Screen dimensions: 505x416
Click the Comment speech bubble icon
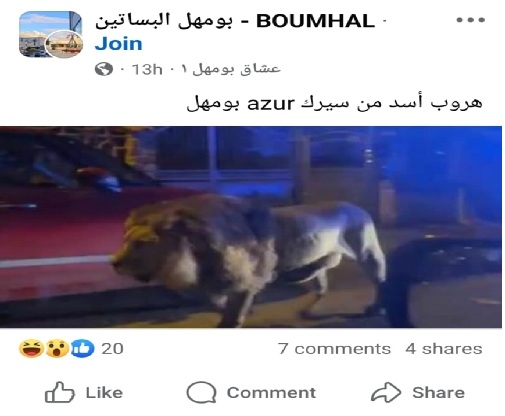coord(201,393)
